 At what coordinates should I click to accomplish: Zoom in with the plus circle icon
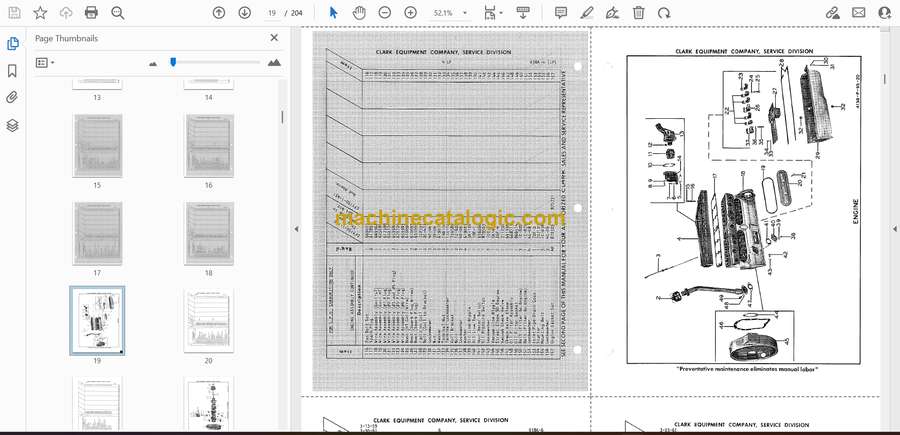410,13
